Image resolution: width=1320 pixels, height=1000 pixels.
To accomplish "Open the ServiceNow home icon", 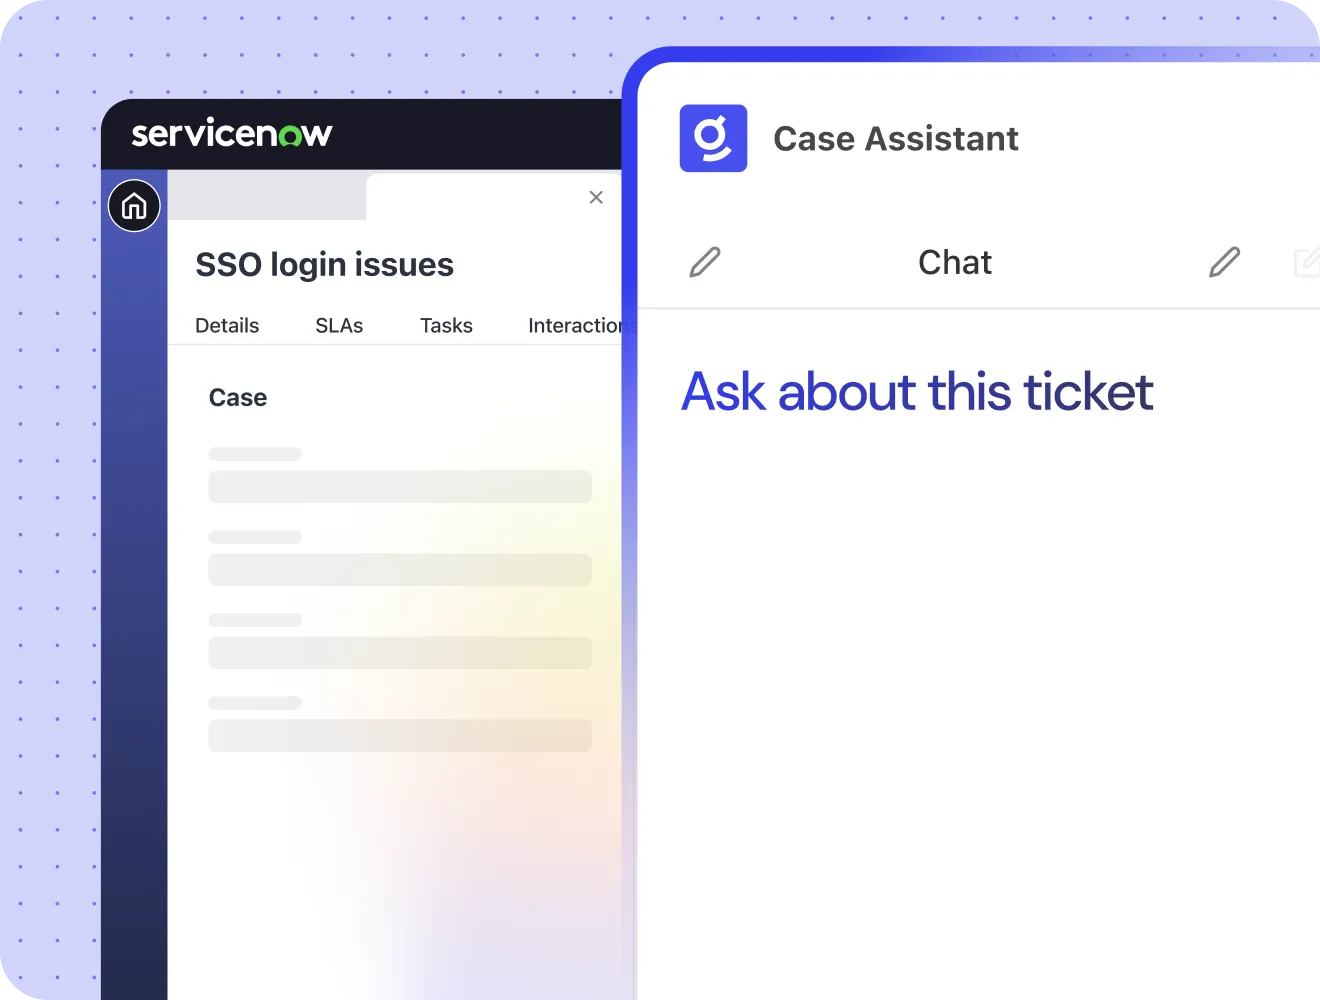I will pos(134,206).
